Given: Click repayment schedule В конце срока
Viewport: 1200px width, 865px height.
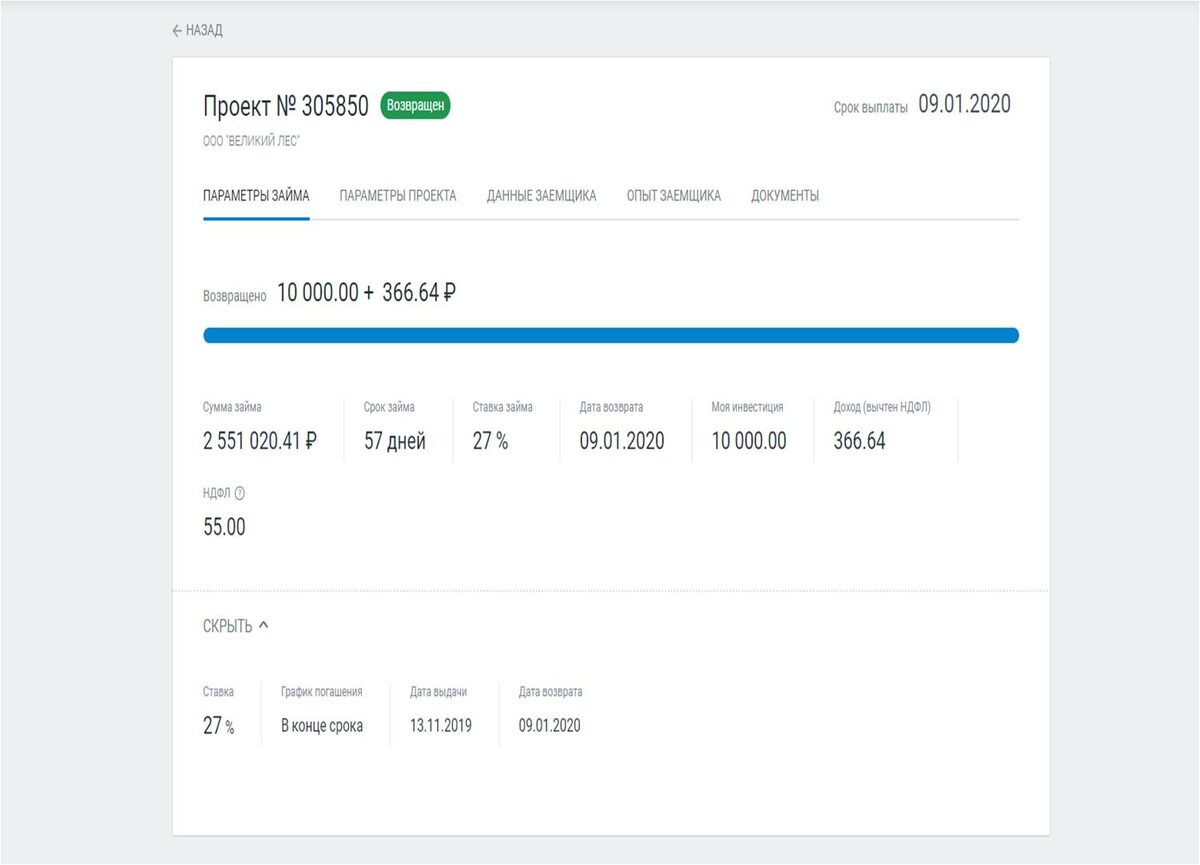Looking at the screenshot, I should click(322, 726).
